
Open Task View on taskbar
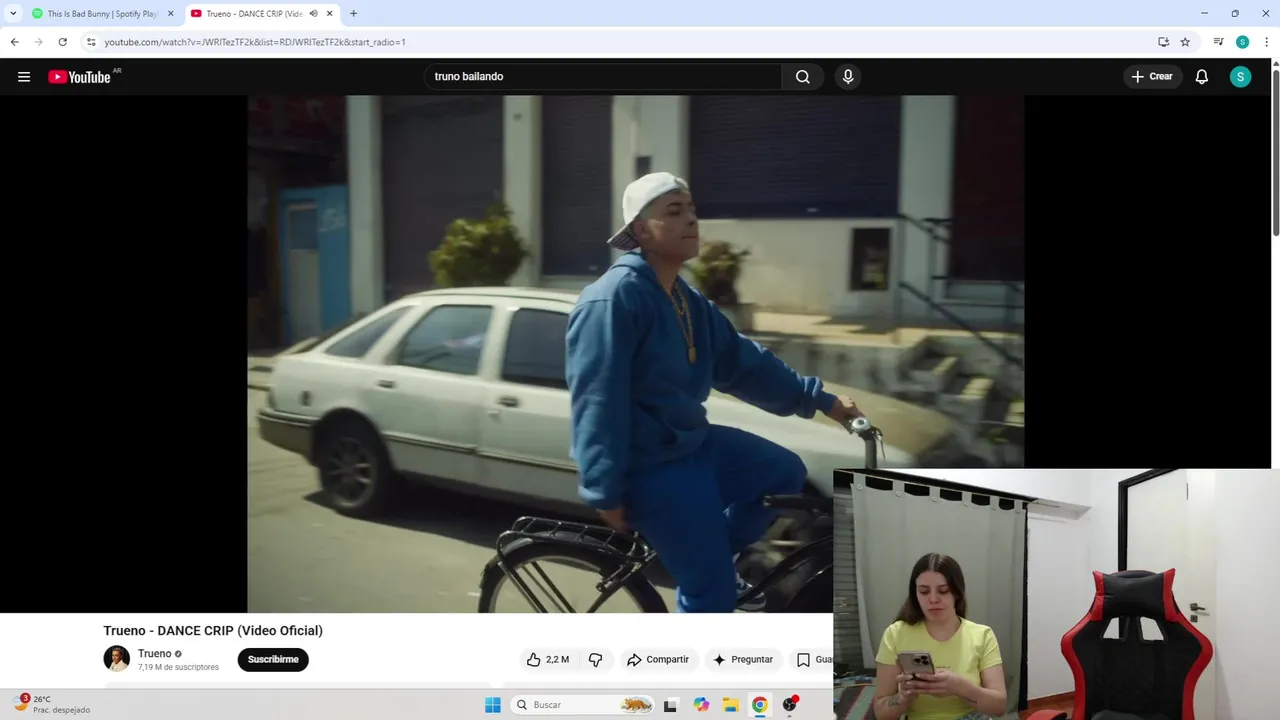coord(670,705)
